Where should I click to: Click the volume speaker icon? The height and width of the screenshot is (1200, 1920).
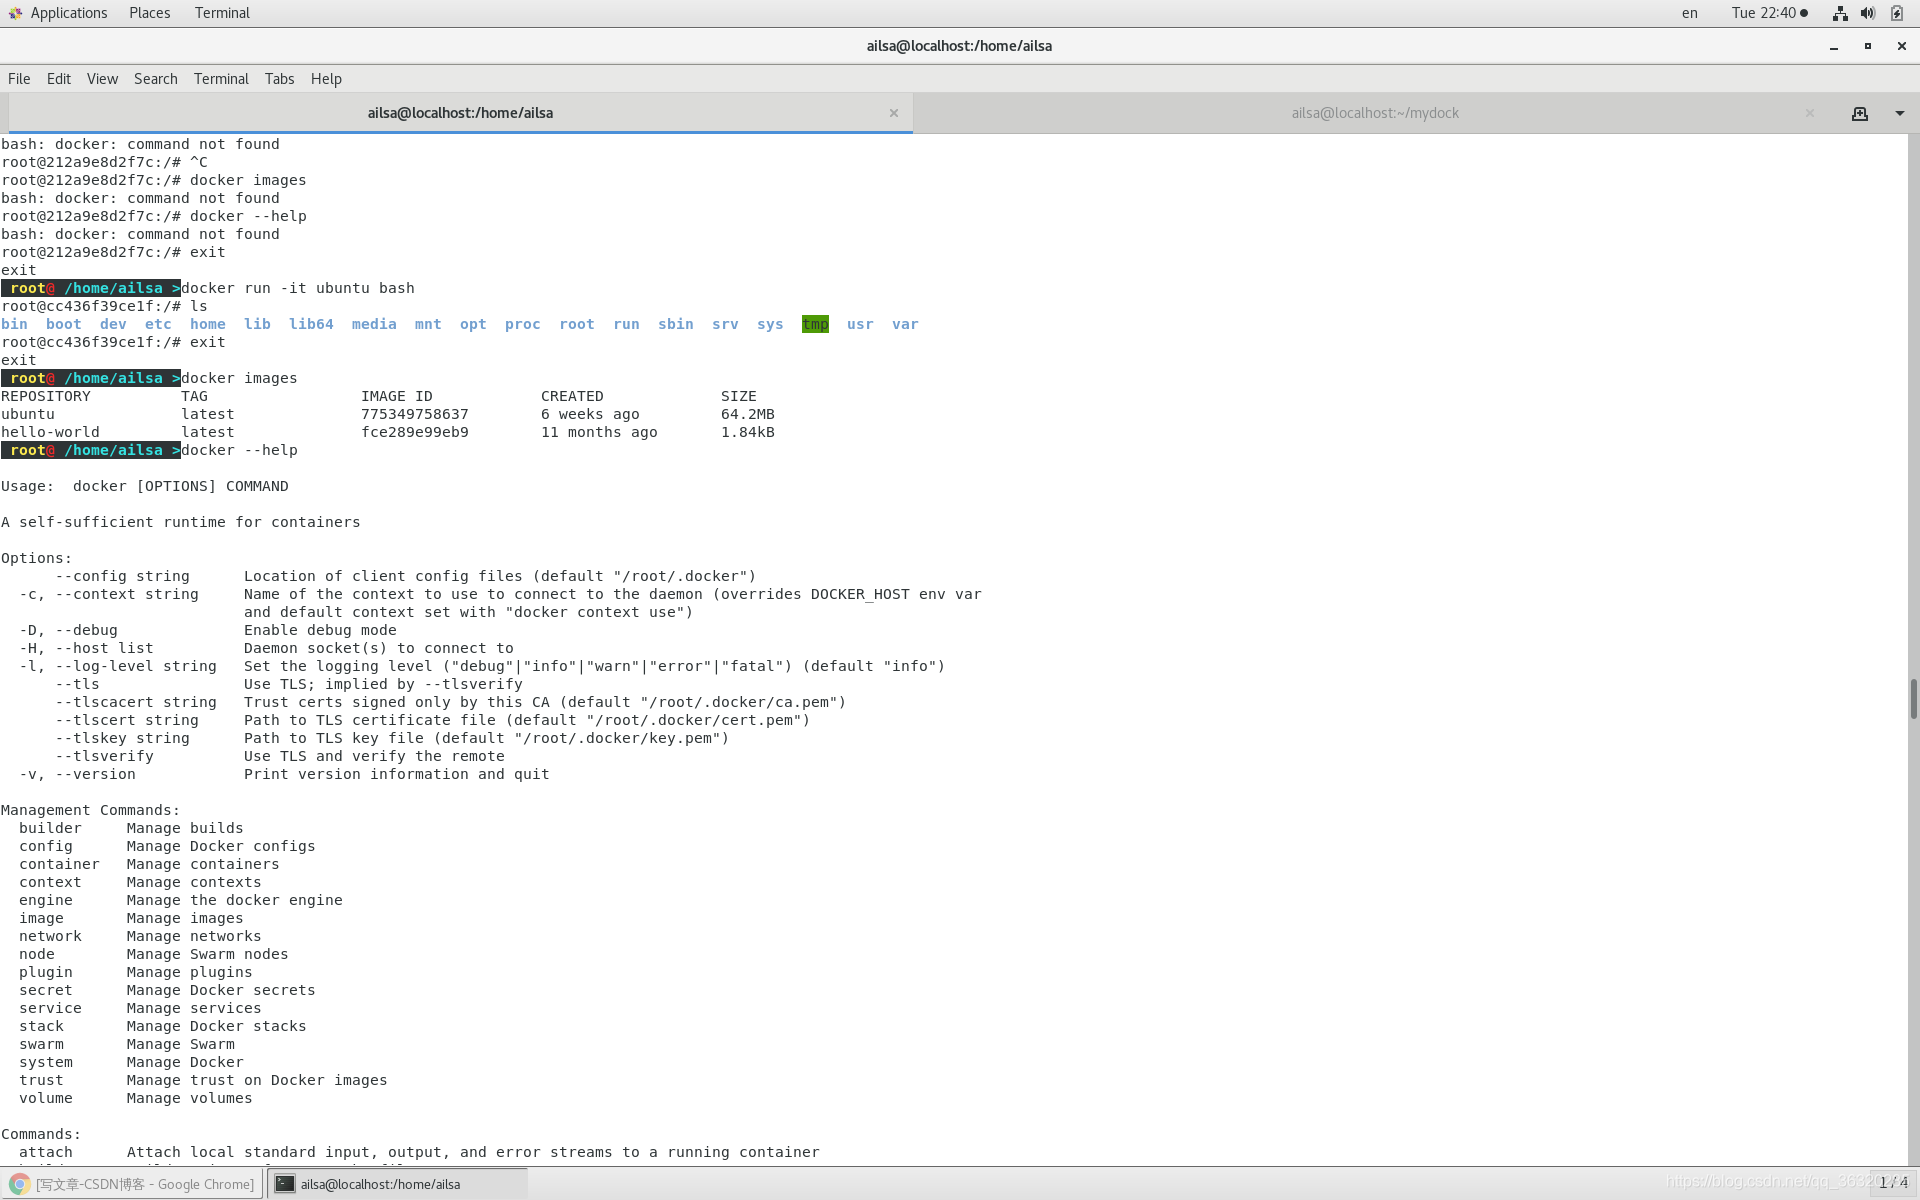pyautogui.click(x=1867, y=13)
